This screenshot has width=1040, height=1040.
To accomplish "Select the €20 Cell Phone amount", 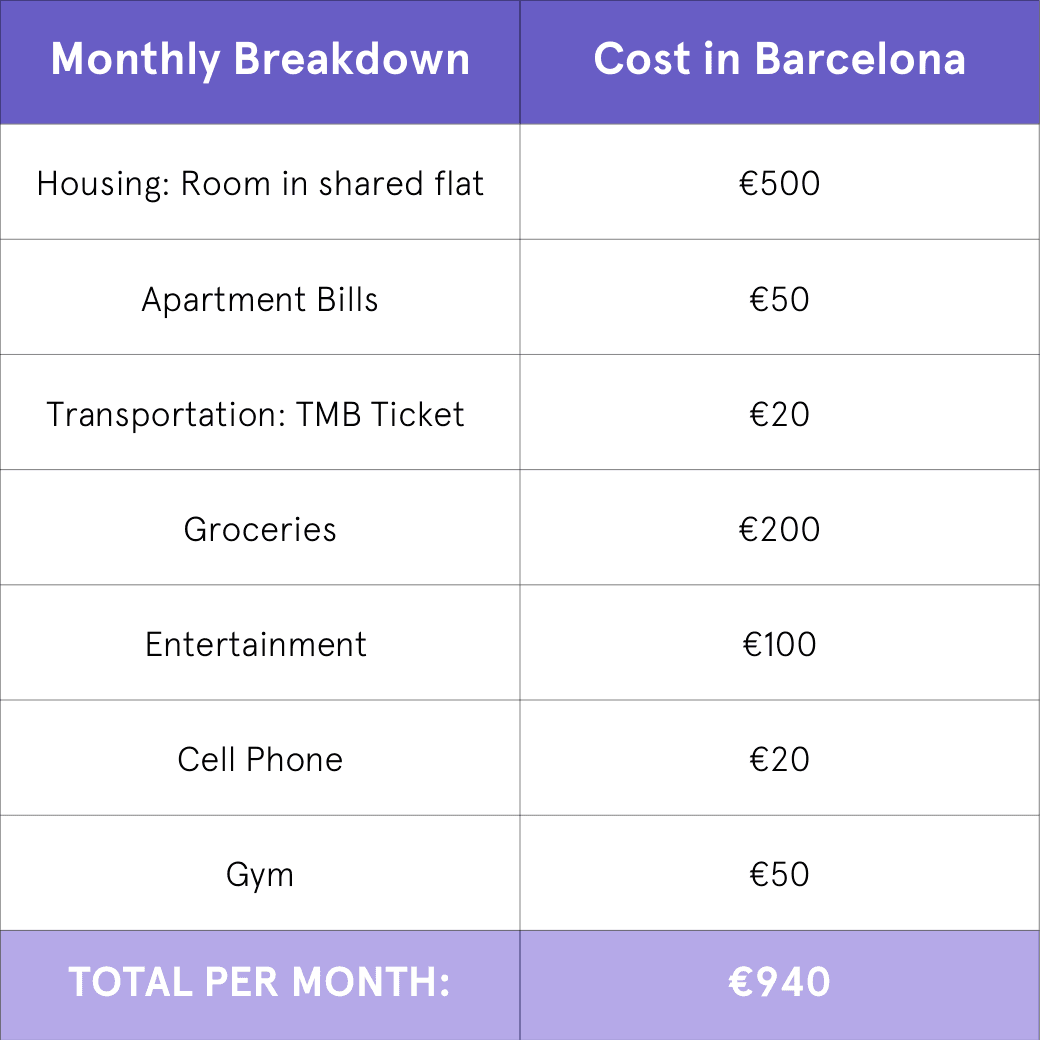I will click(779, 760).
